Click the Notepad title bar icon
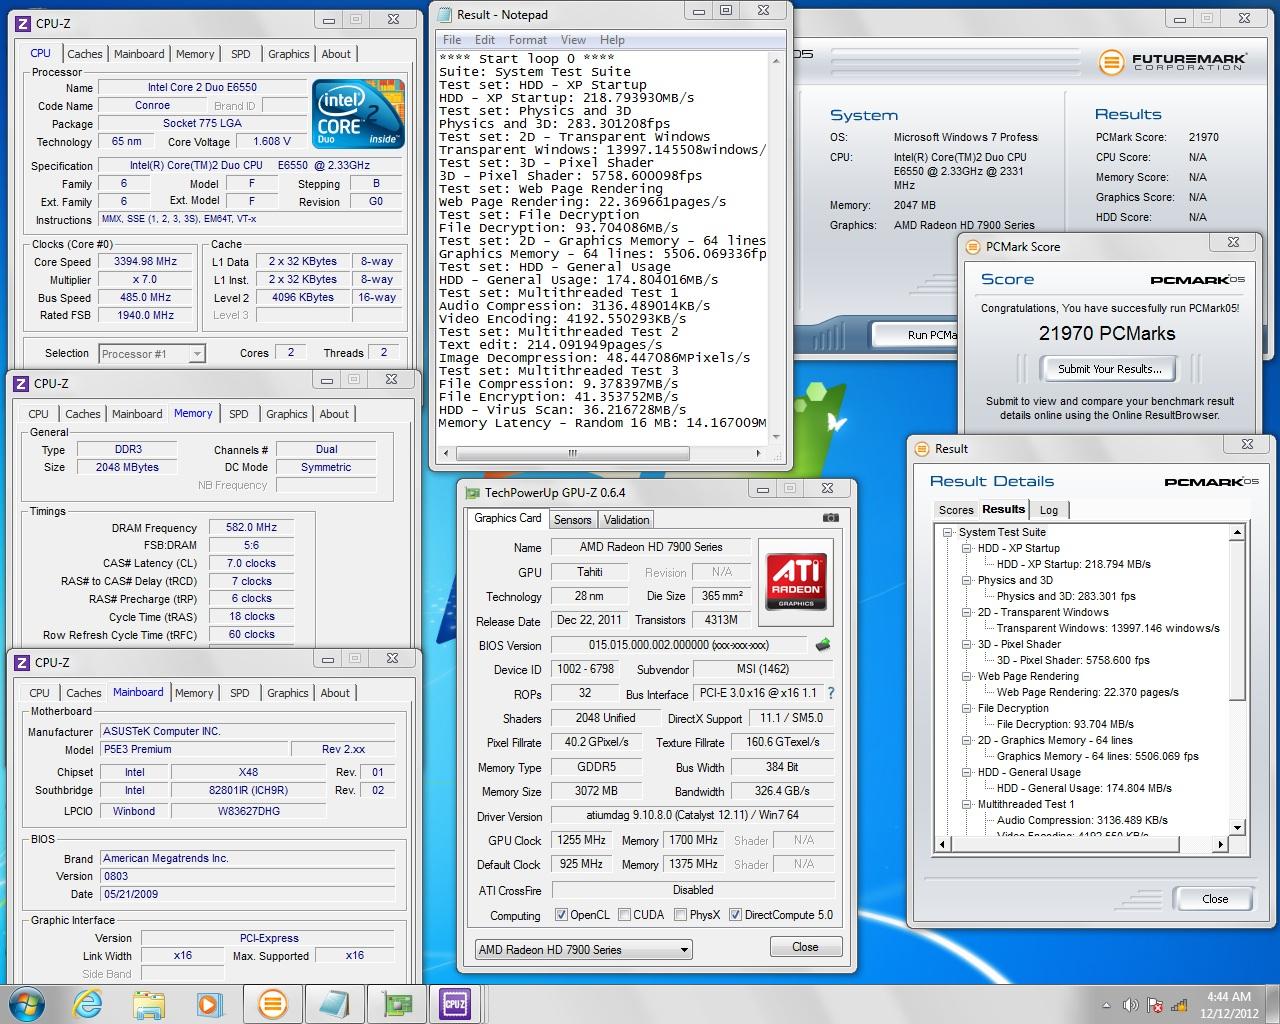The height and width of the screenshot is (1024, 1280). pos(445,14)
